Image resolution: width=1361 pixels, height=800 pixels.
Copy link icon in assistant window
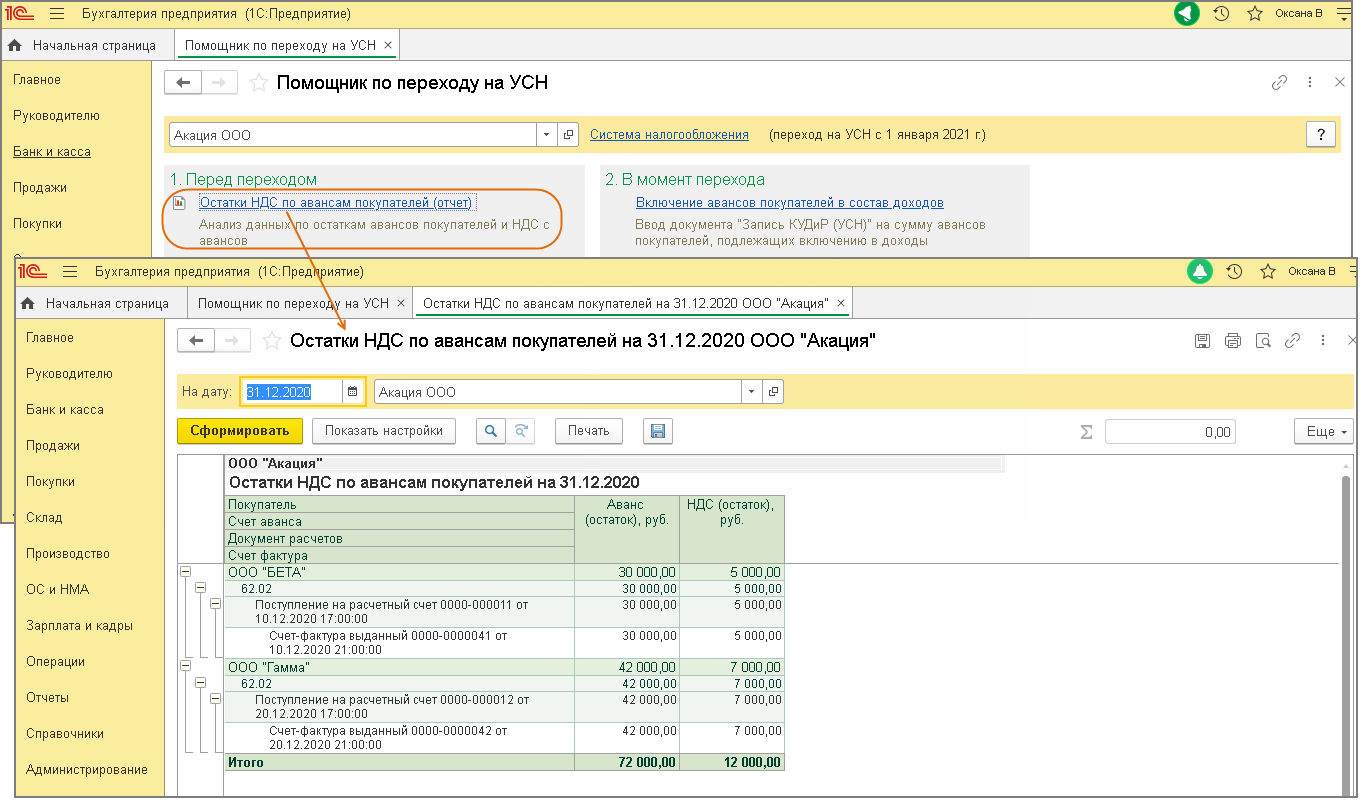[1279, 83]
